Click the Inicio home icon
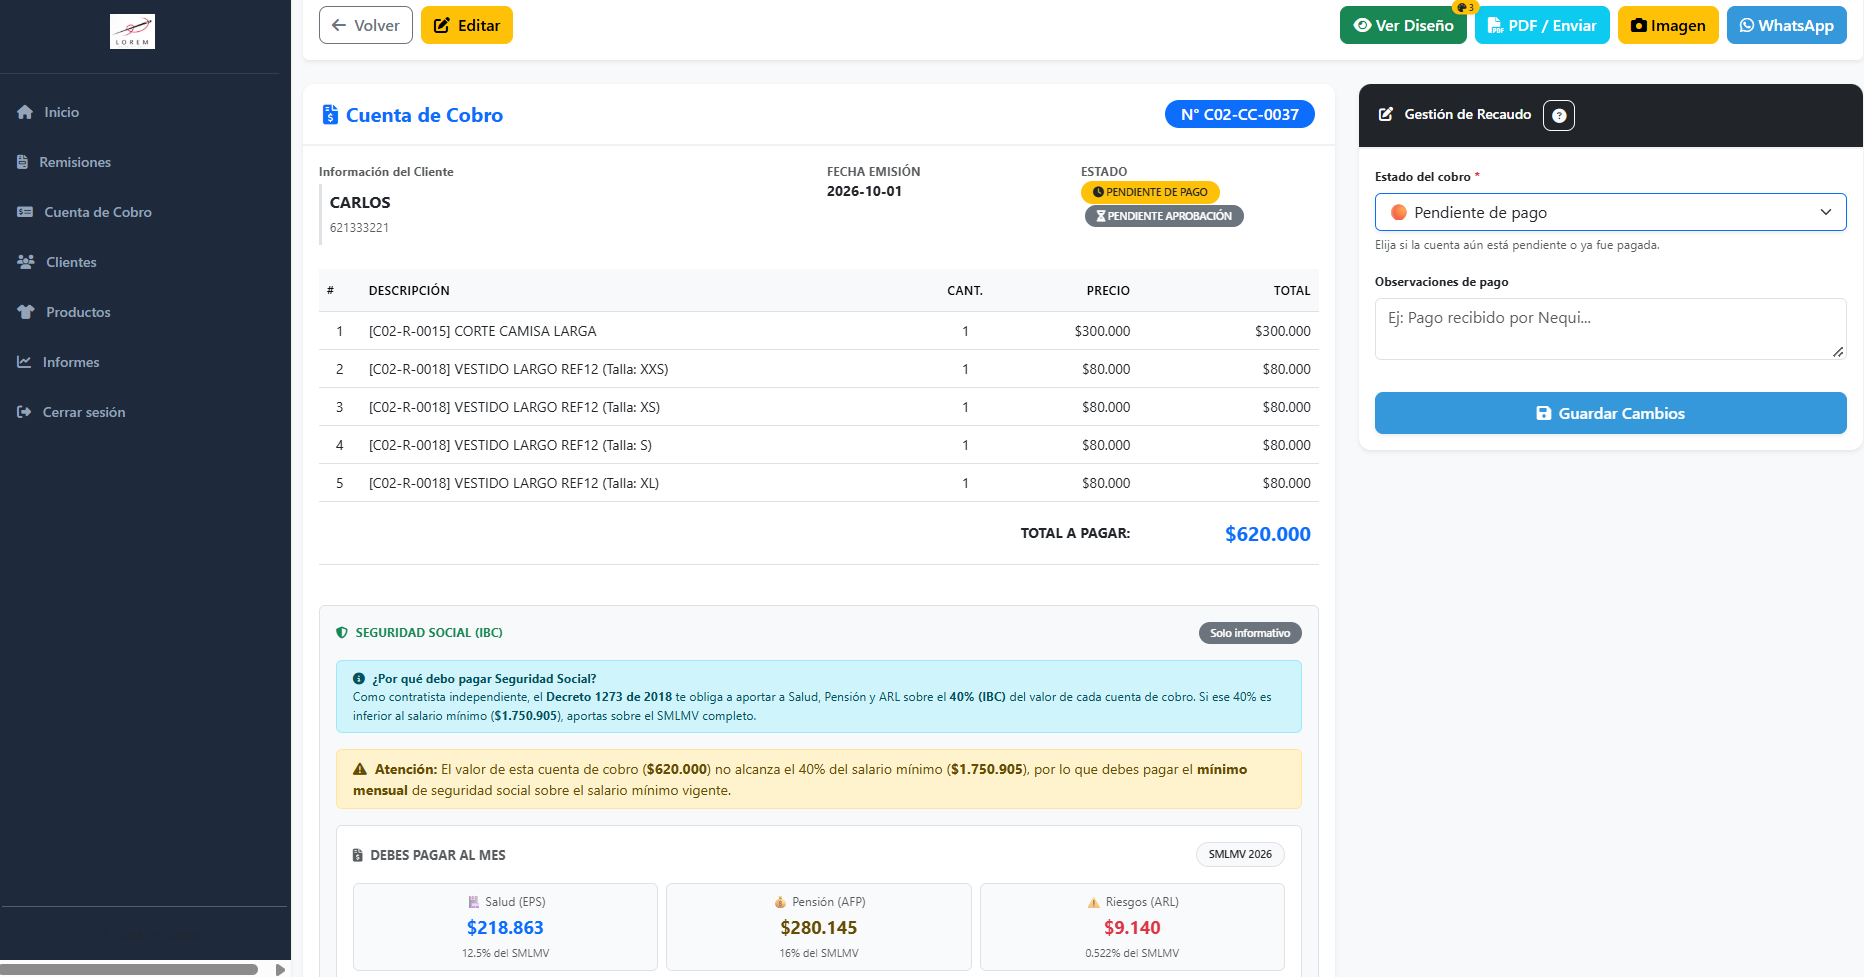This screenshot has width=1864, height=977. [x=25, y=112]
